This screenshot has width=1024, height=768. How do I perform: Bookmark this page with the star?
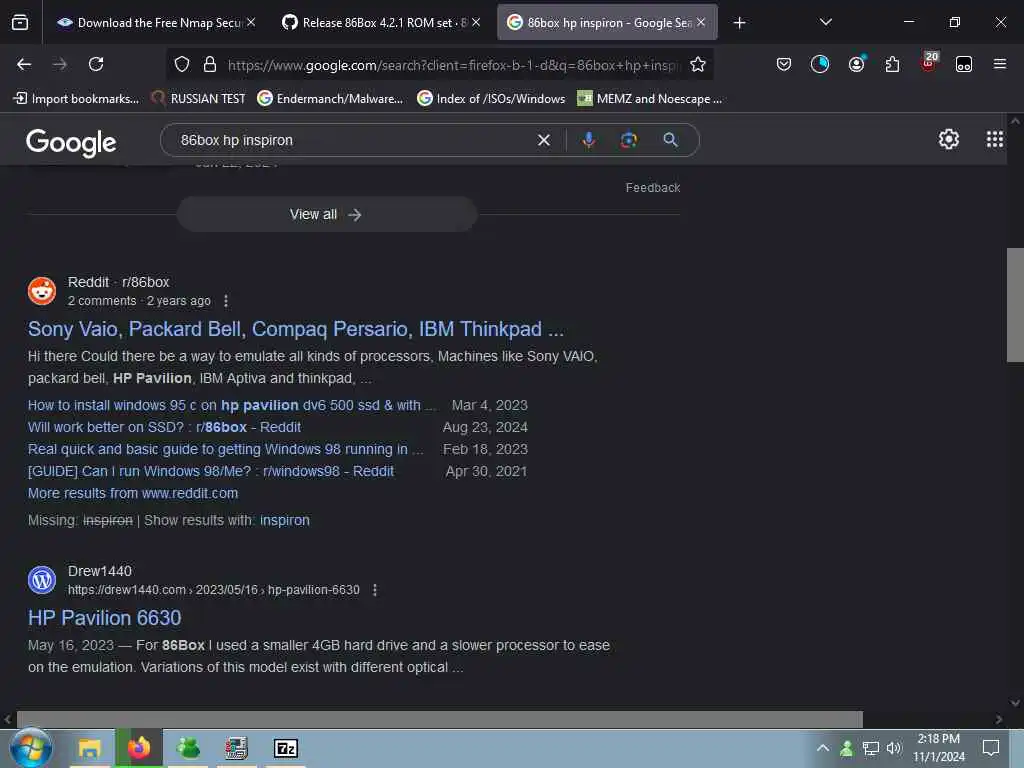pos(698,64)
